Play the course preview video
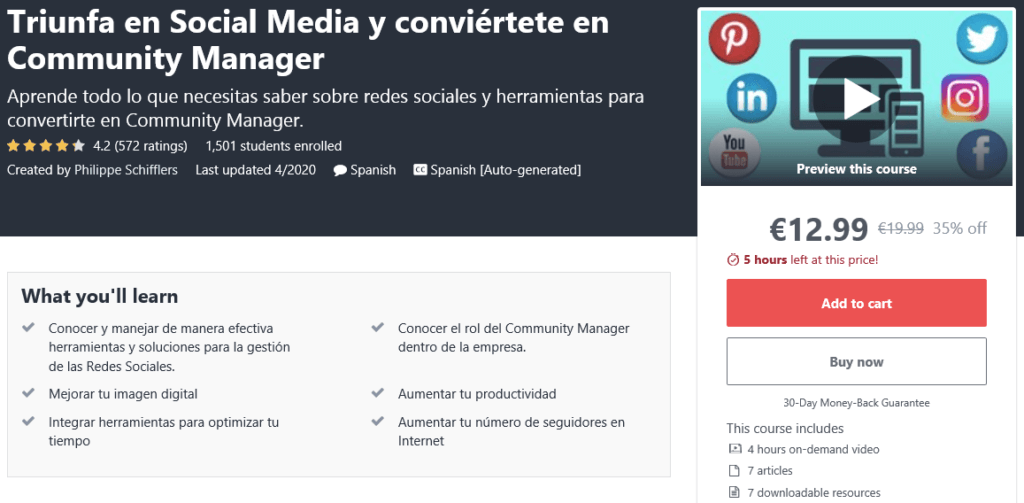The width and height of the screenshot is (1024, 503). coord(857,97)
